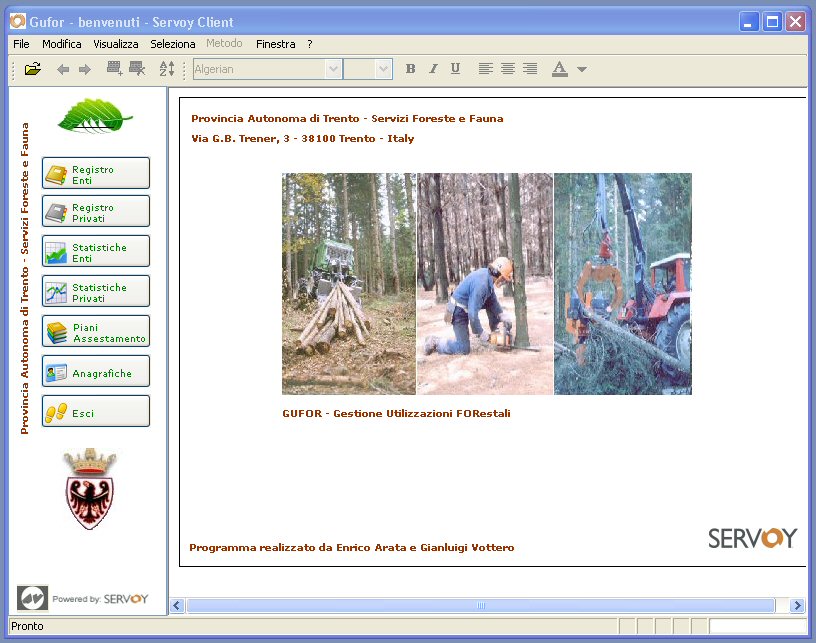Open Piani Assestamento
Screen dimensions: 816x643
(x=96, y=331)
